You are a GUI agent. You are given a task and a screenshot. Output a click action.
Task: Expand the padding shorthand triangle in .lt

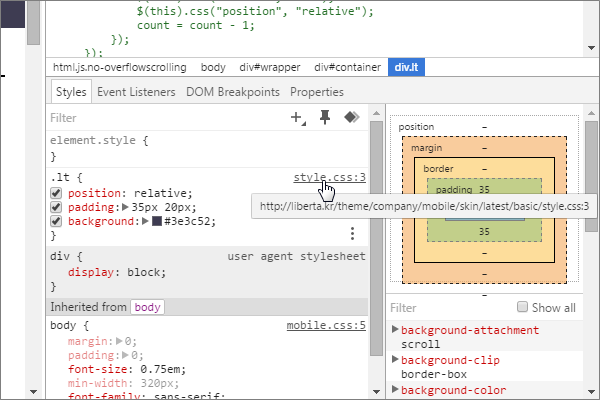[125, 207]
